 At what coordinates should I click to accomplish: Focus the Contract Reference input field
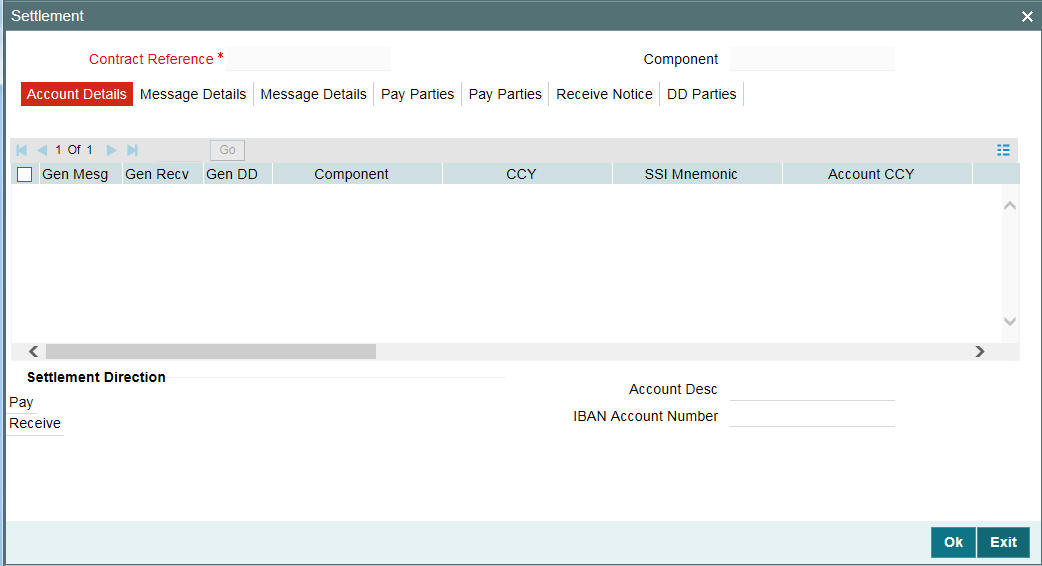pyautogui.click(x=308, y=59)
